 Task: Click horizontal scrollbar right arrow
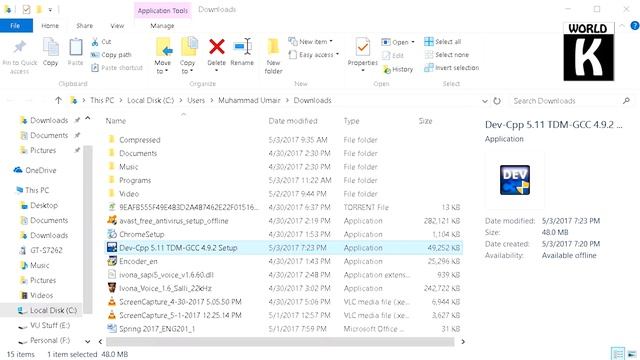pyautogui.click(x=463, y=342)
